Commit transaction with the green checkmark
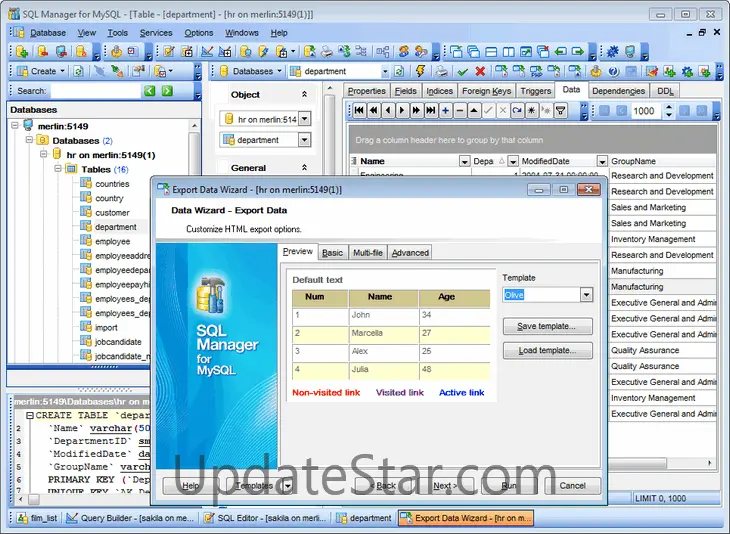This screenshot has width=730, height=534. tap(462, 71)
